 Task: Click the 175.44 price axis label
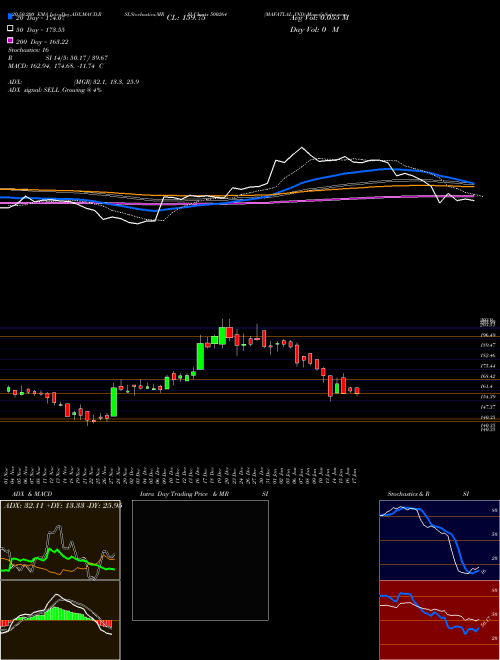click(487, 366)
